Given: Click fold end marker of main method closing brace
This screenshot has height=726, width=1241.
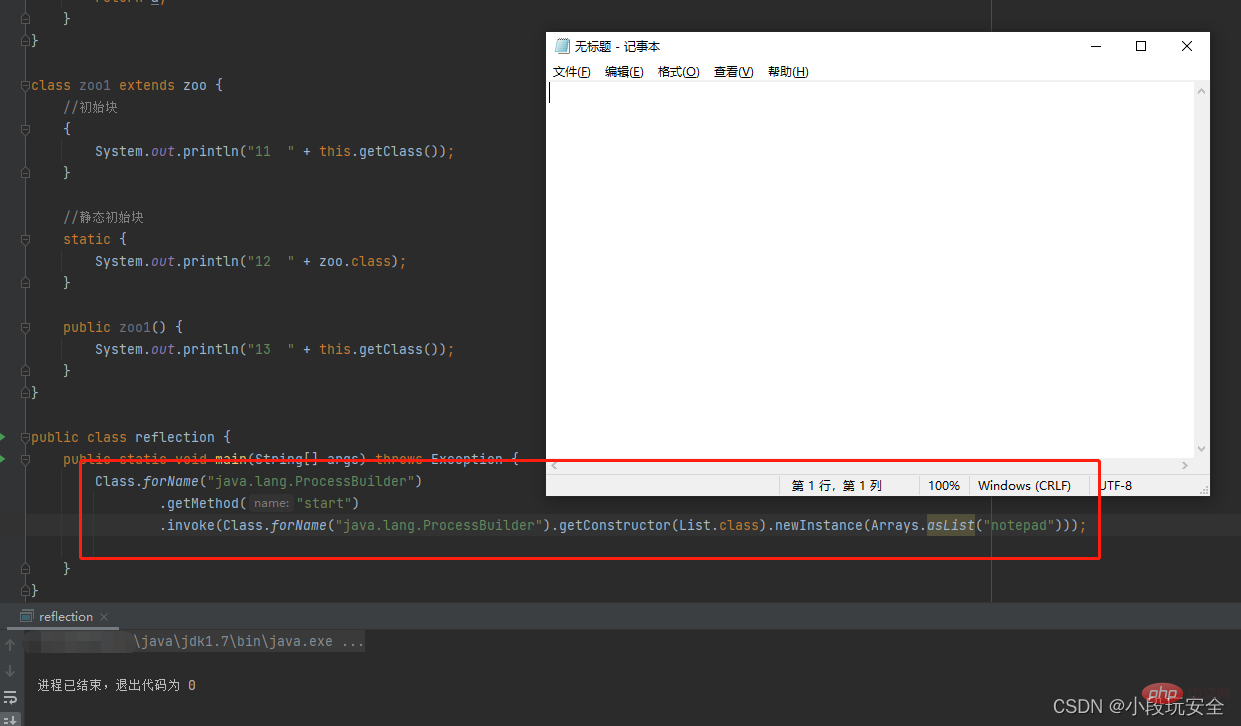Looking at the screenshot, I should (x=25, y=568).
